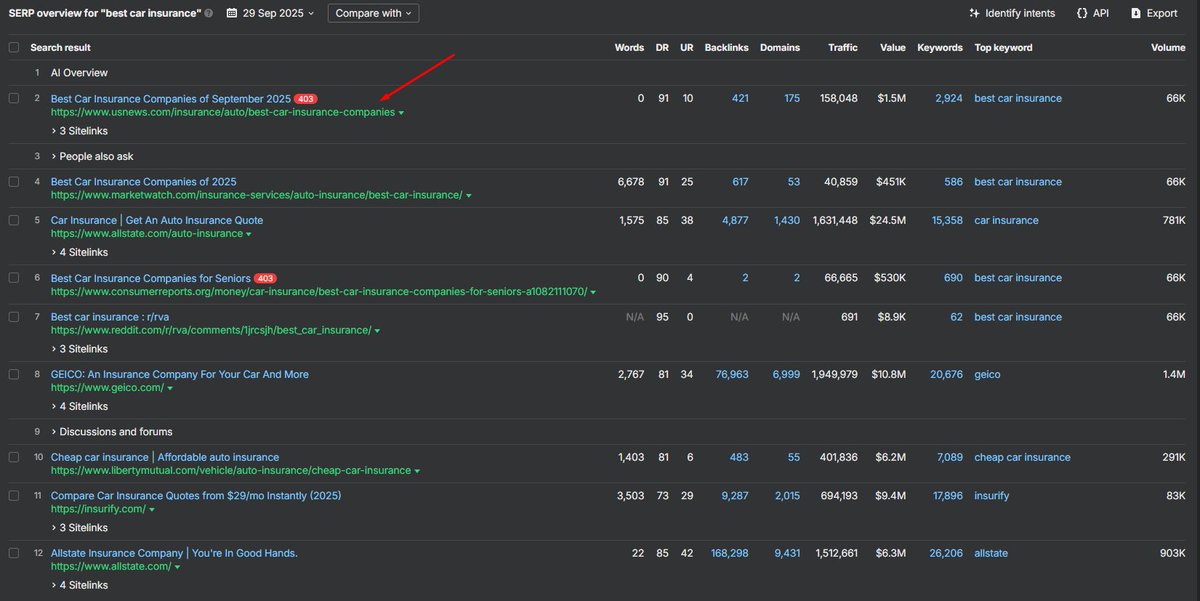
Task: Click the Export file icon
Action: [x=1135, y=13]
